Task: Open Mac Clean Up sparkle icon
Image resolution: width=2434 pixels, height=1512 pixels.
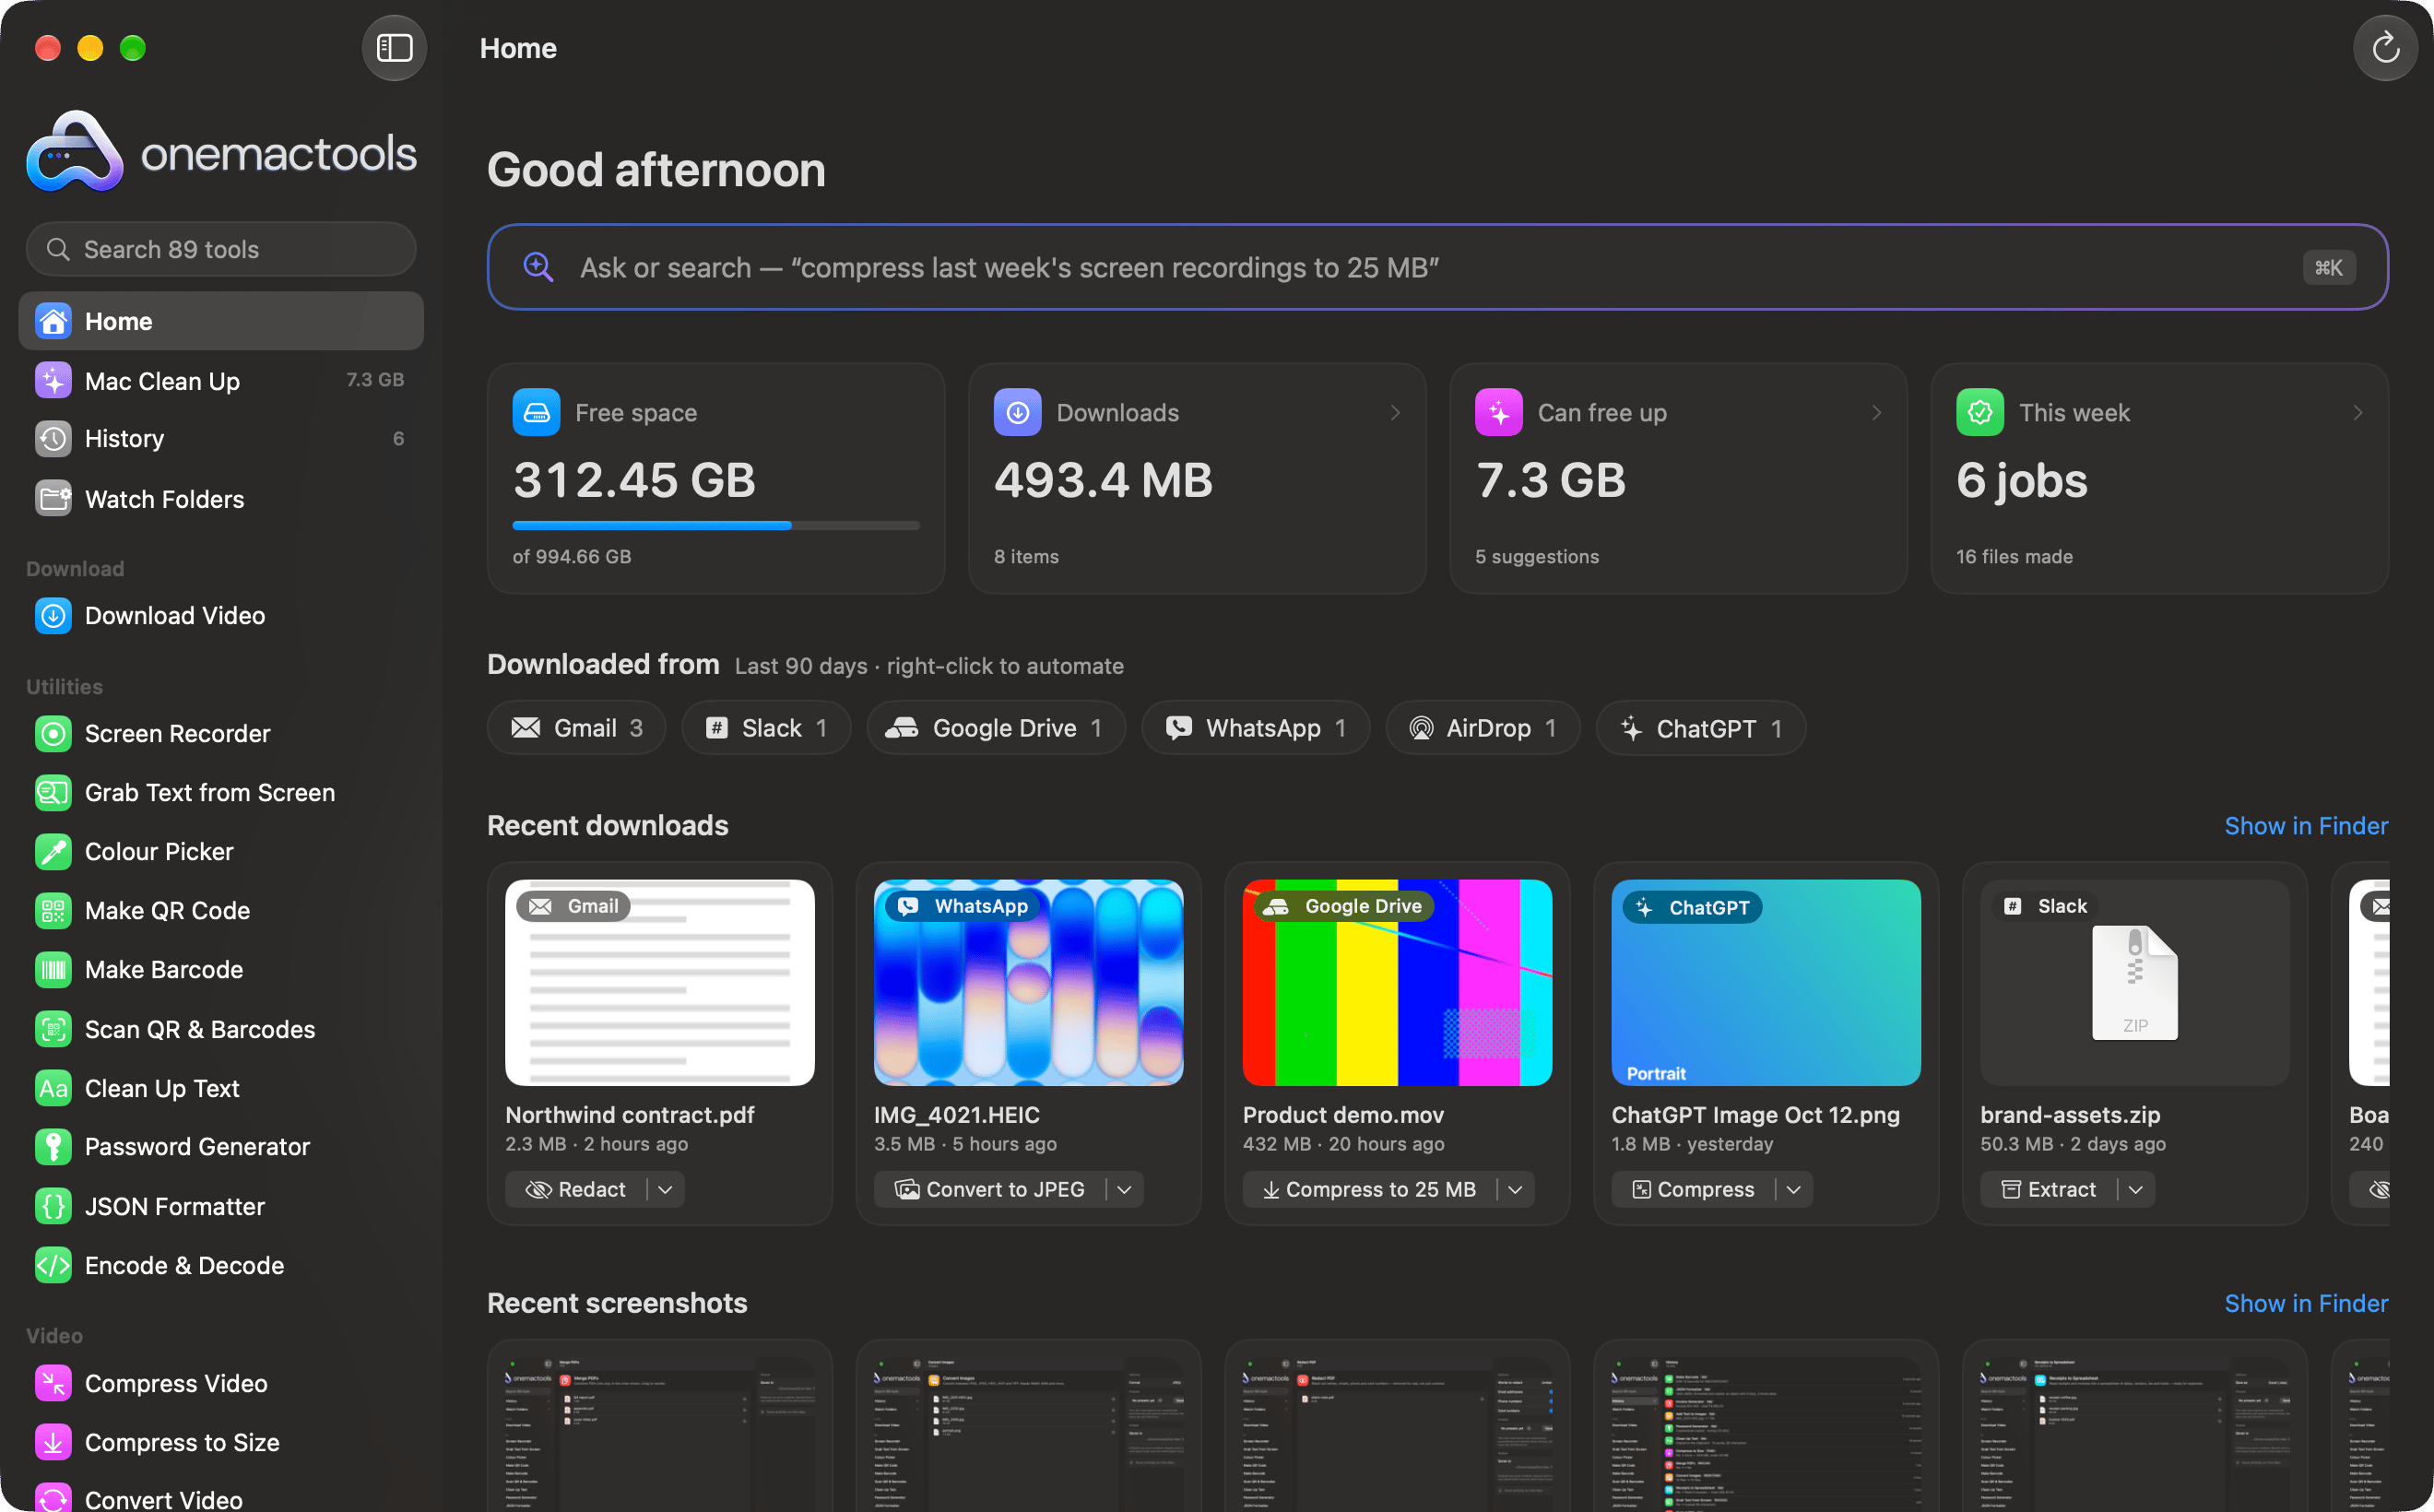Action: coord(53,380)
